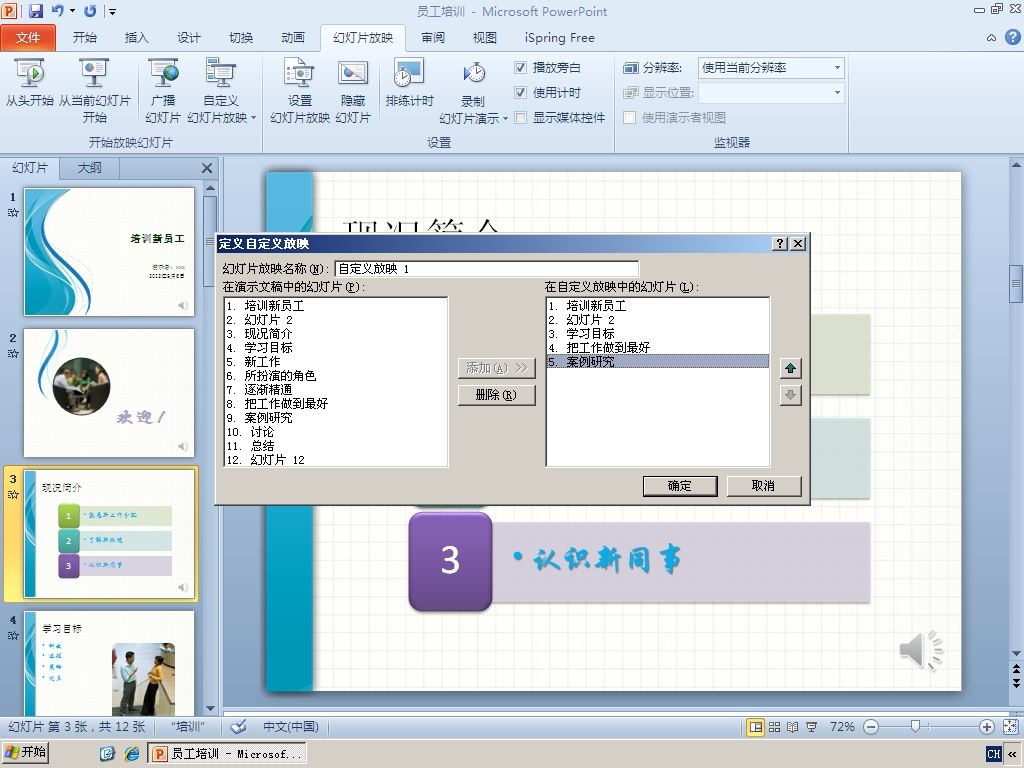Start slideshow from beginning (从头开始)

click(x=29, y=82)
